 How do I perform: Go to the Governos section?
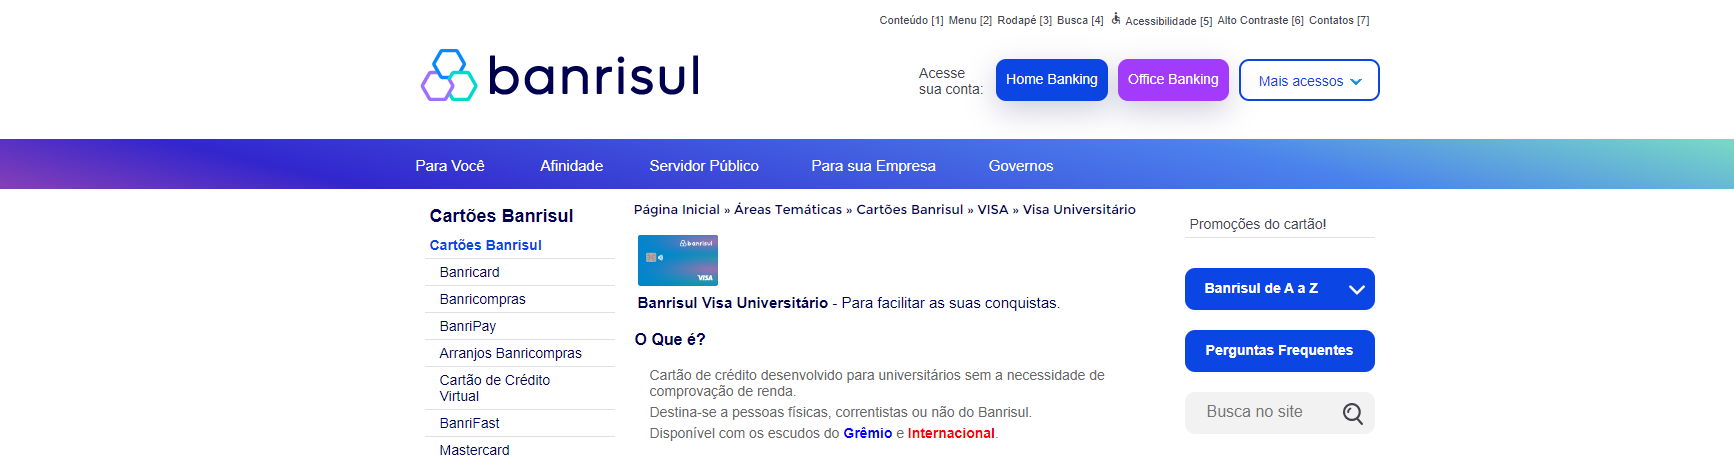coord(1020,166)
